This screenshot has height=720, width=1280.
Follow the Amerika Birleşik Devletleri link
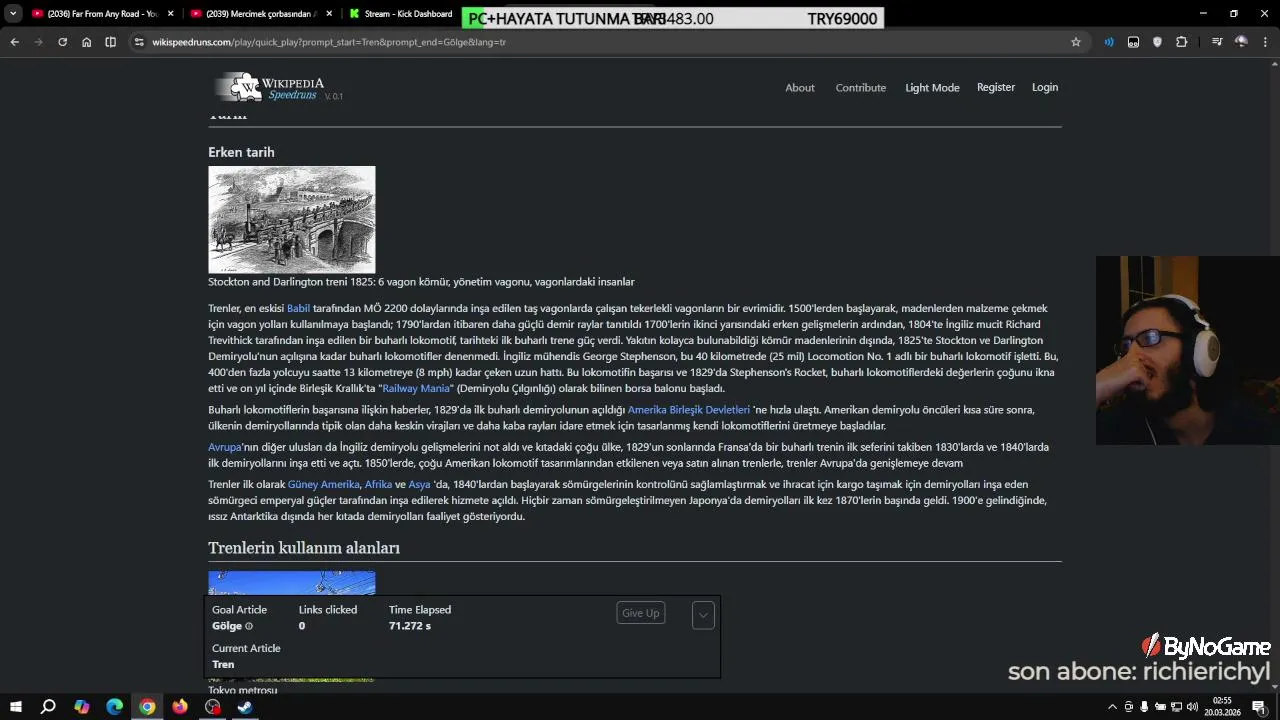coord(689,410)
